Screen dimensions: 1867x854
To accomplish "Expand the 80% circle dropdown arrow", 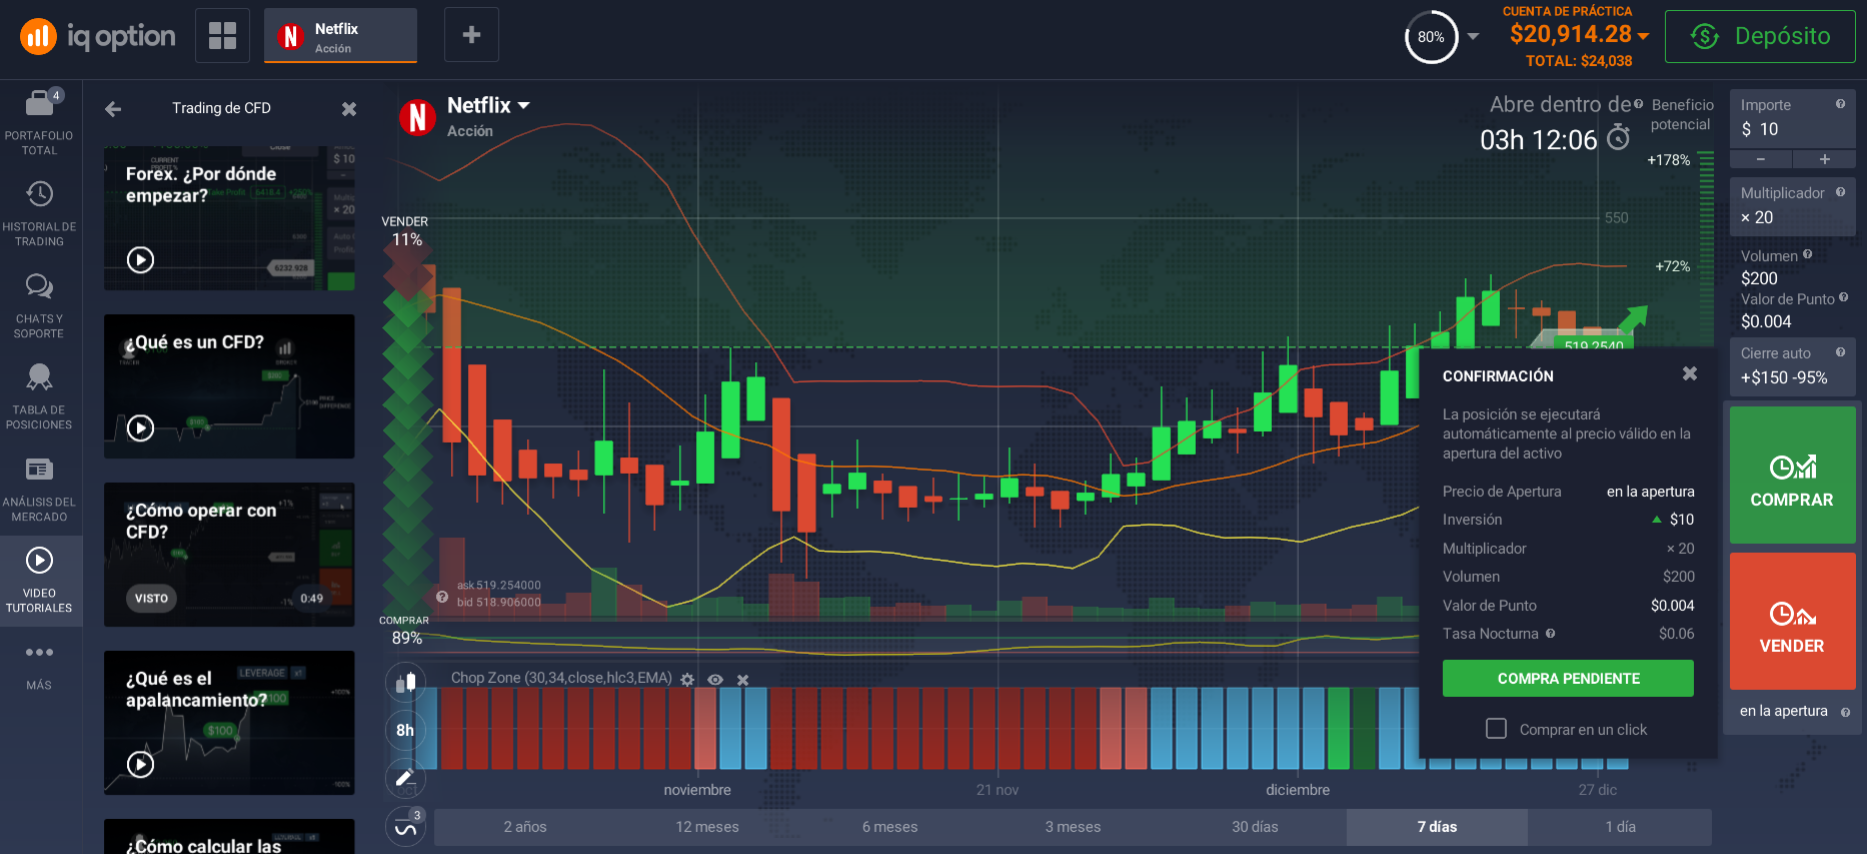I will pos(1473,37).
